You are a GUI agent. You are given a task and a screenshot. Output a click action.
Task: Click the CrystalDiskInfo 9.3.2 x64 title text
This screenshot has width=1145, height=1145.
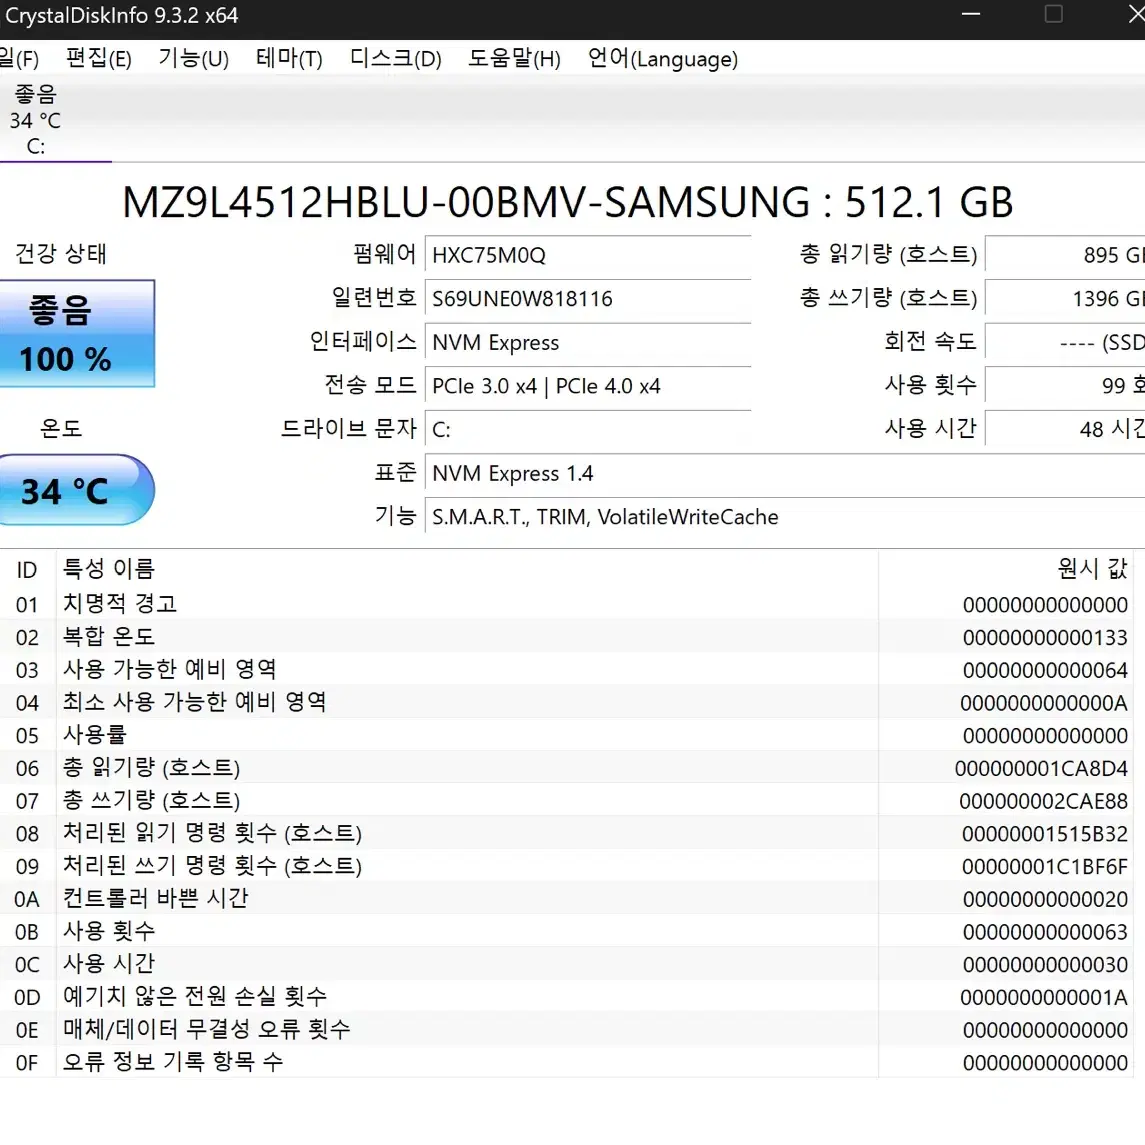(x=121, y=15)
